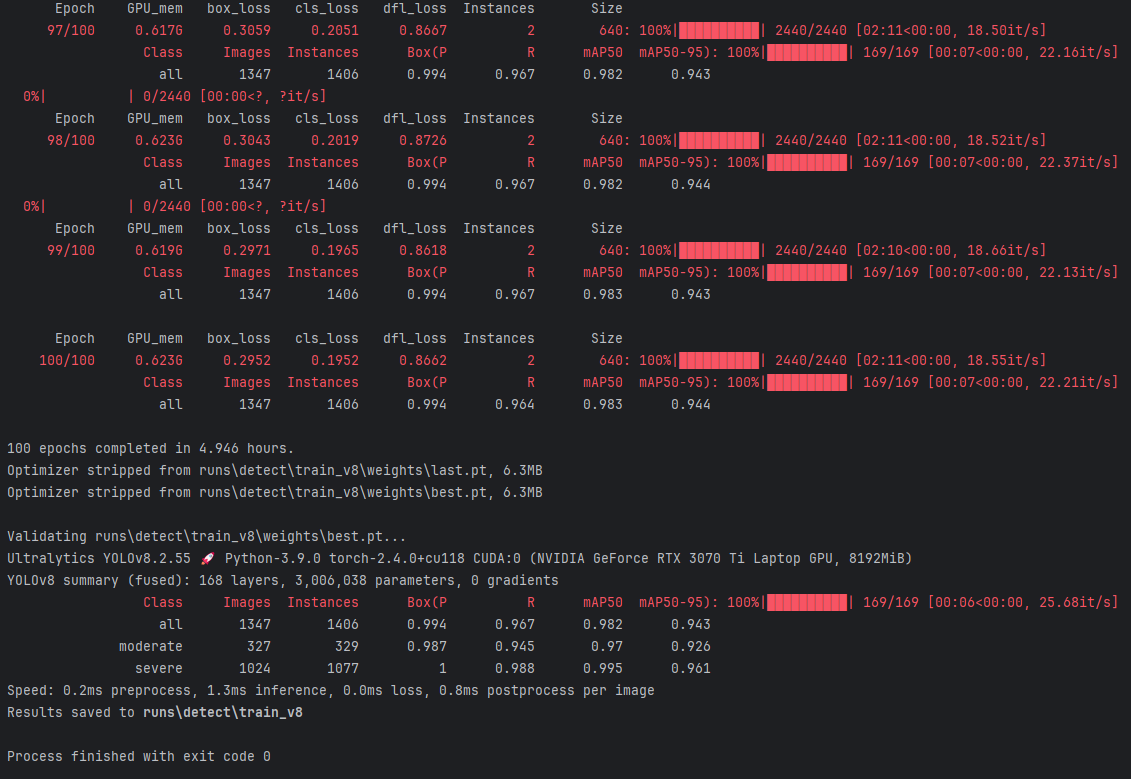This screenshot has width=1131, height=779.
Task: Click cls_loss value 0.1965
Action: click(x=335, y=250)
